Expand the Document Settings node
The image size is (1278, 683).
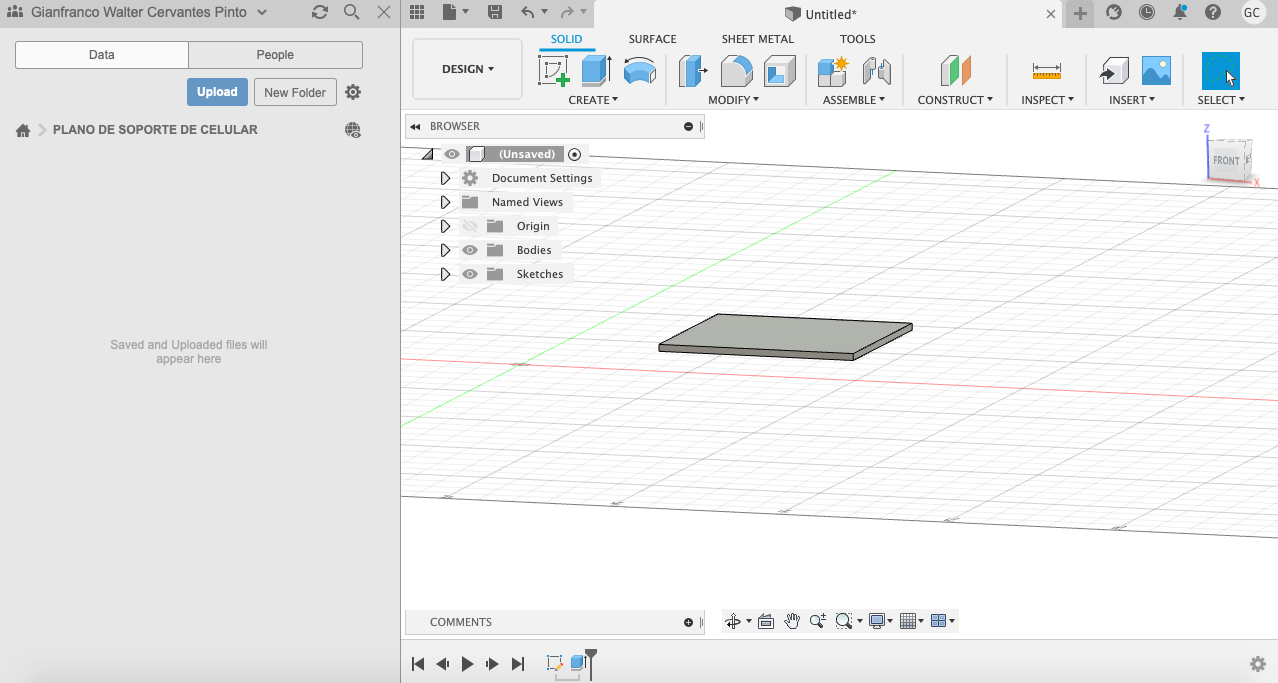coord(446,178)
